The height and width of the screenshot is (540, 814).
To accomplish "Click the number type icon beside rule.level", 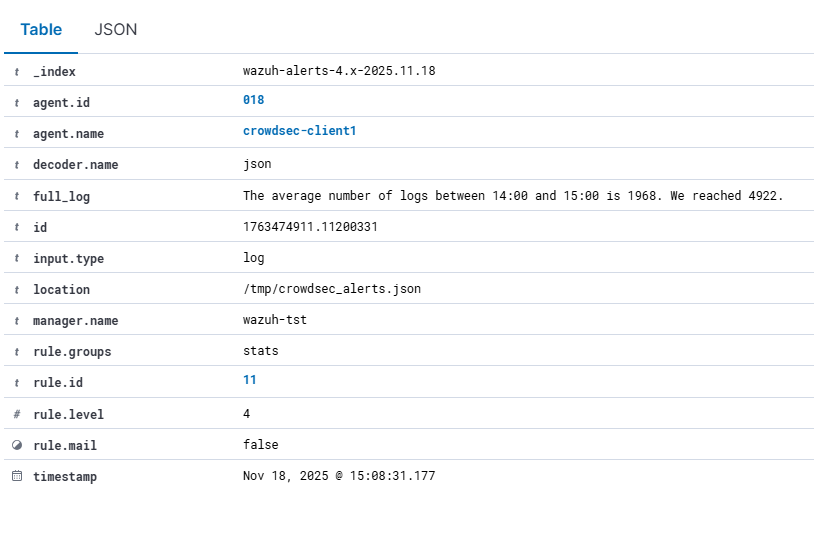I will pos(17,415).
